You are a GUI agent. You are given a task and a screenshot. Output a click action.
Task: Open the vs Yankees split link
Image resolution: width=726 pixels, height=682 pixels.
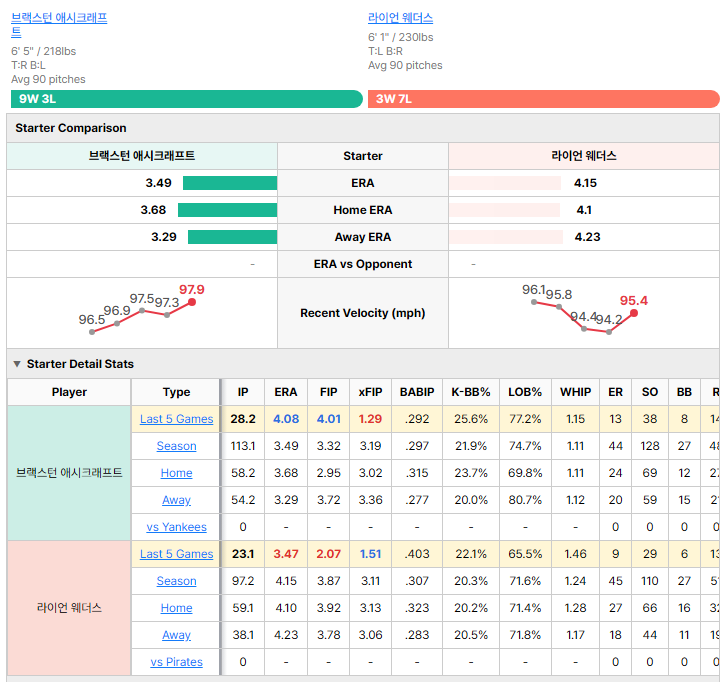pos(176,527)
